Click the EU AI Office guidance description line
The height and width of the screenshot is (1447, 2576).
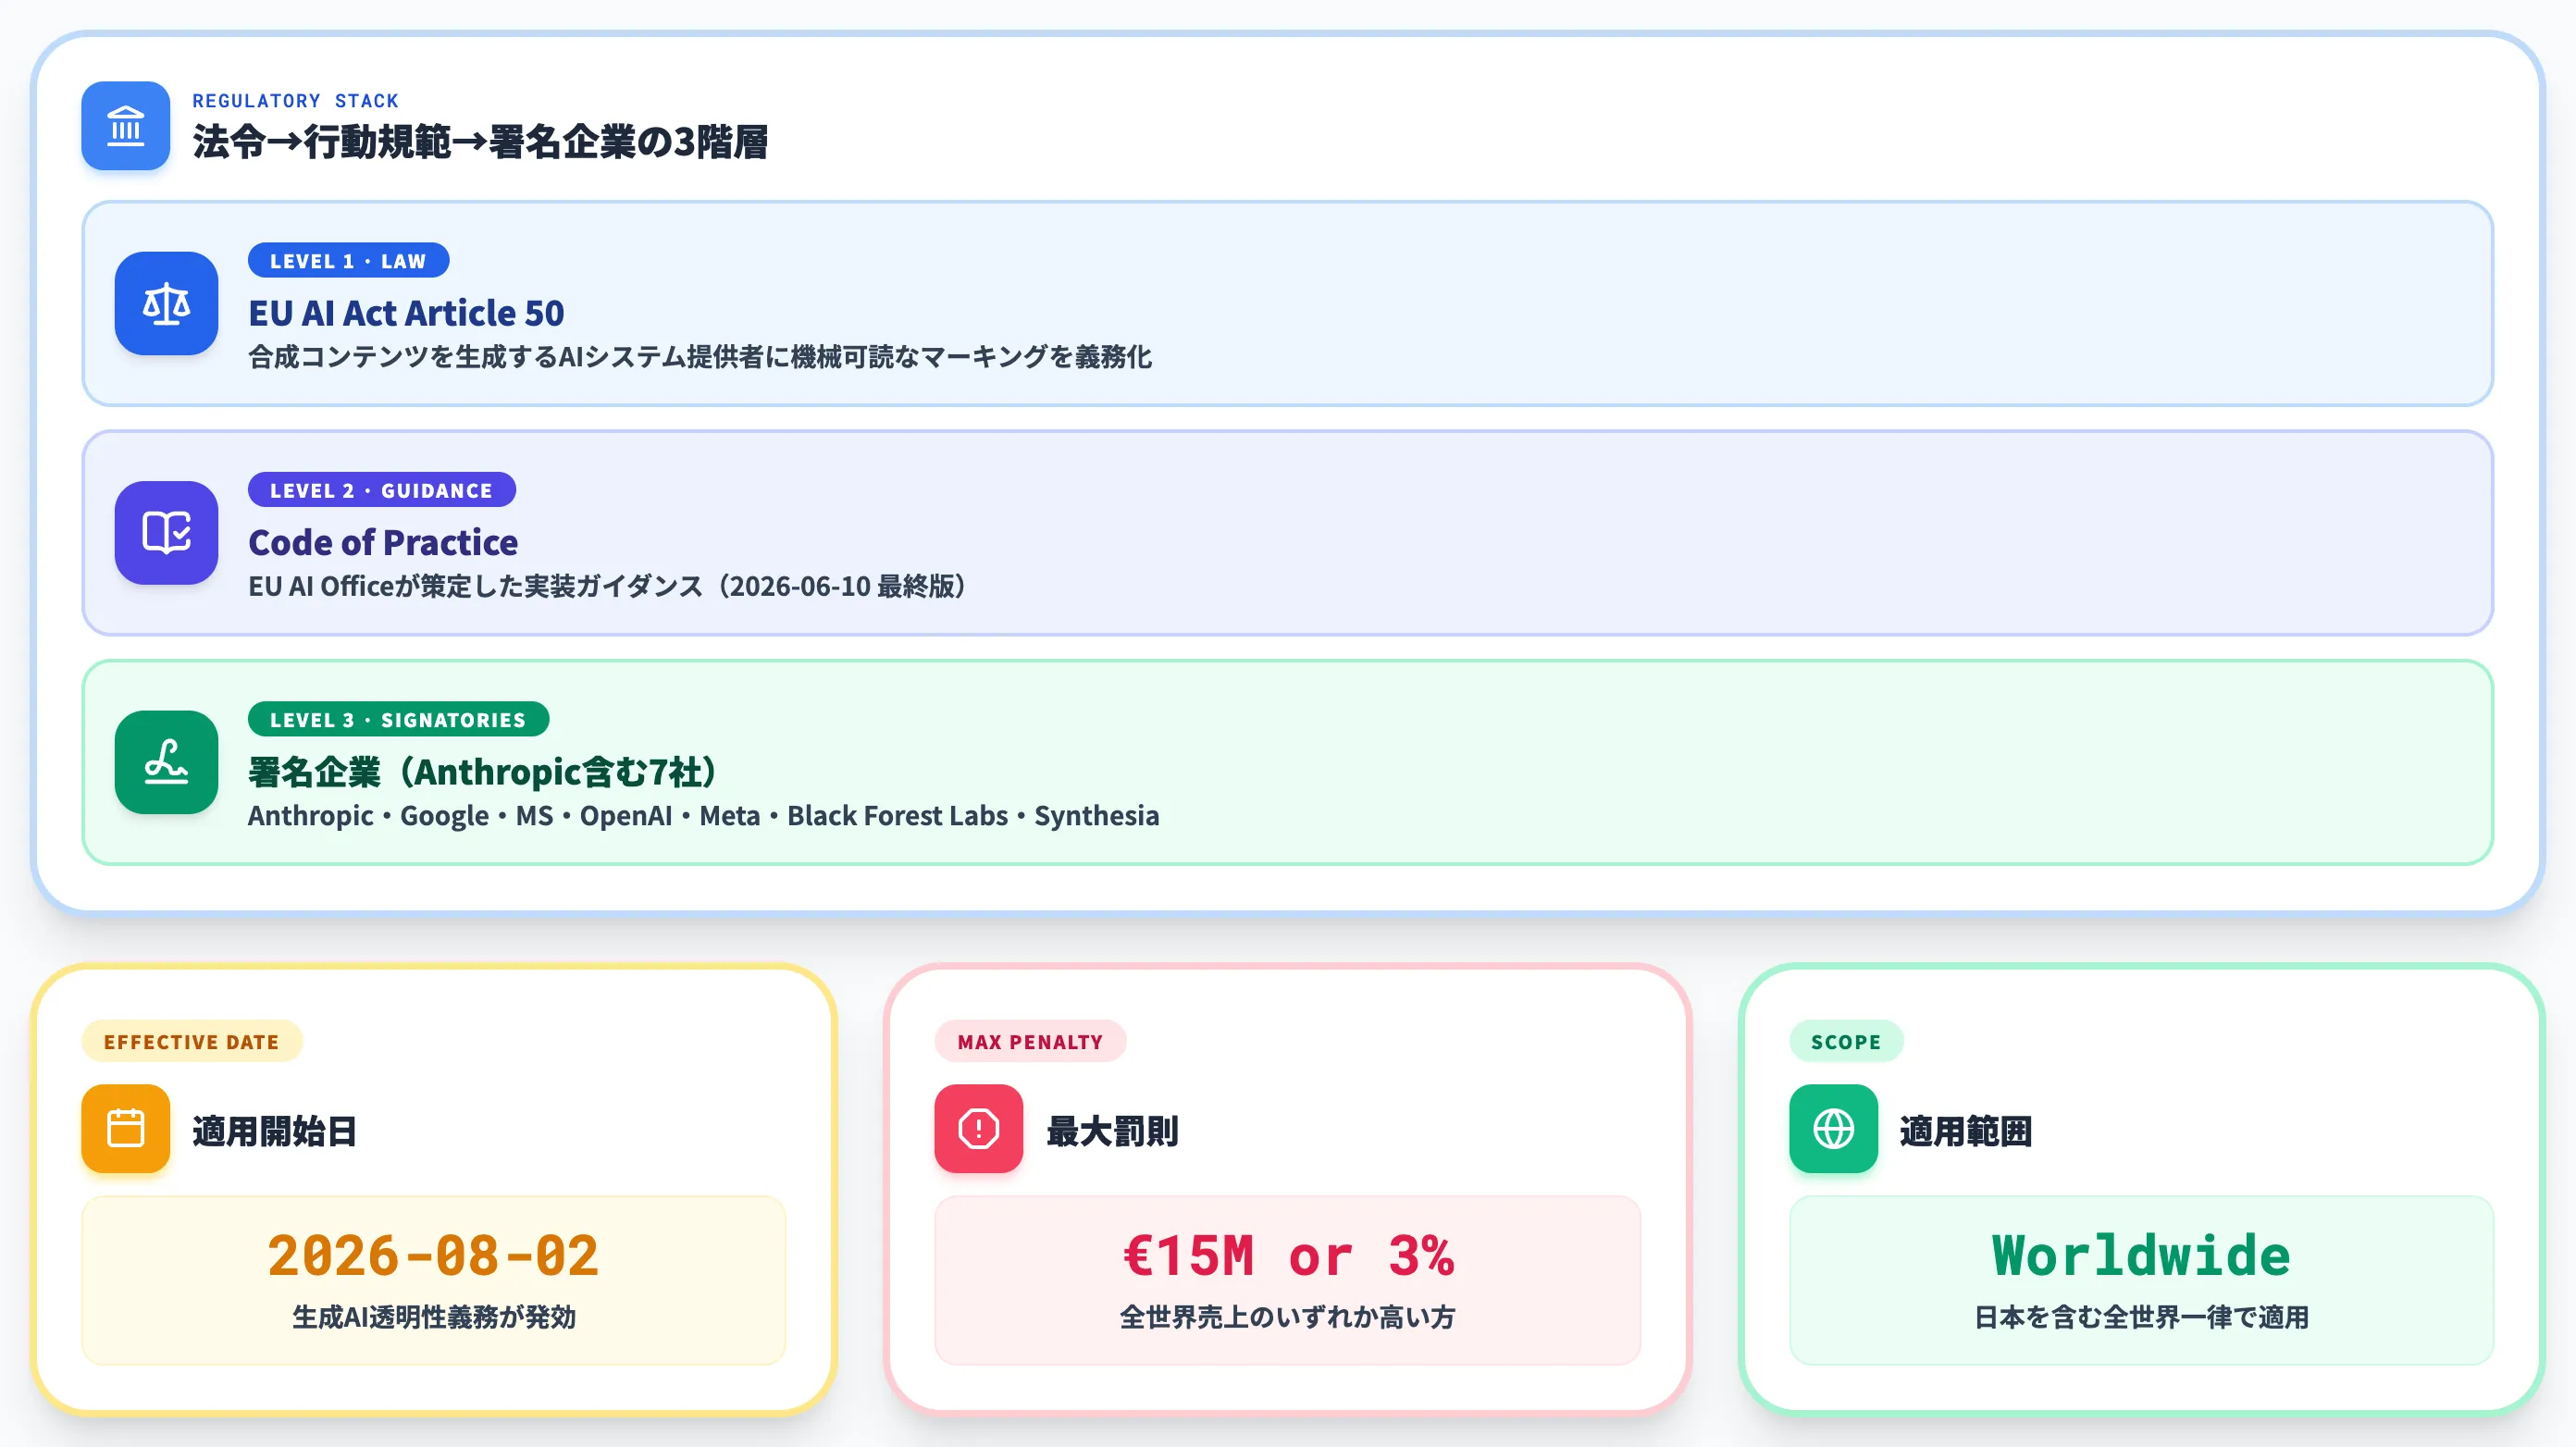point(607,586)
